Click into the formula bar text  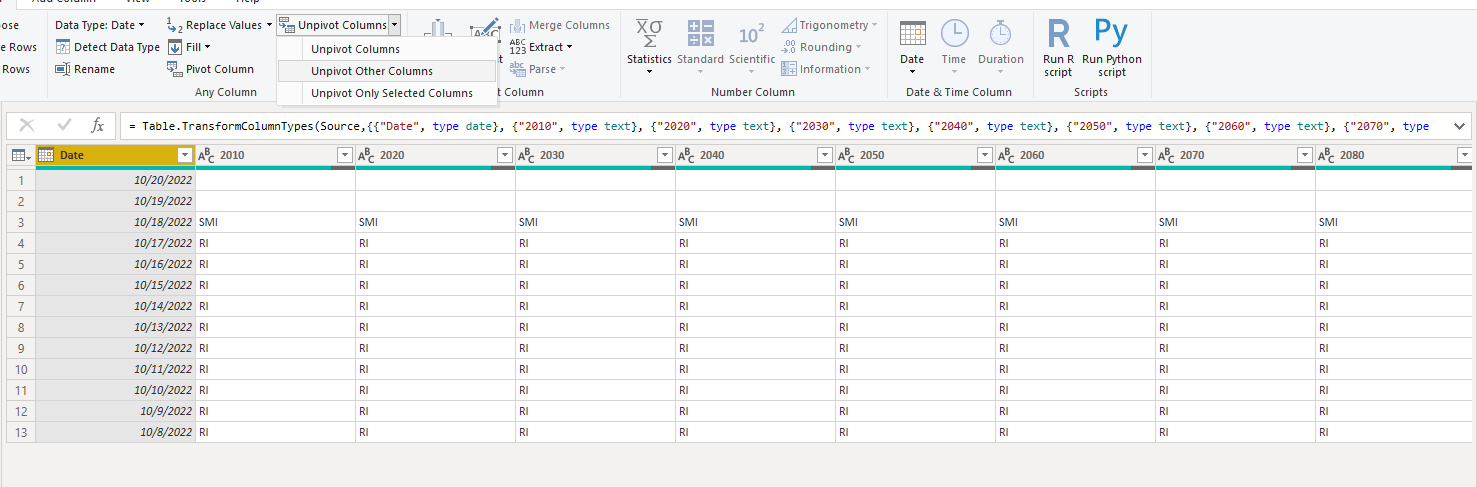click(x=778, y=126)
